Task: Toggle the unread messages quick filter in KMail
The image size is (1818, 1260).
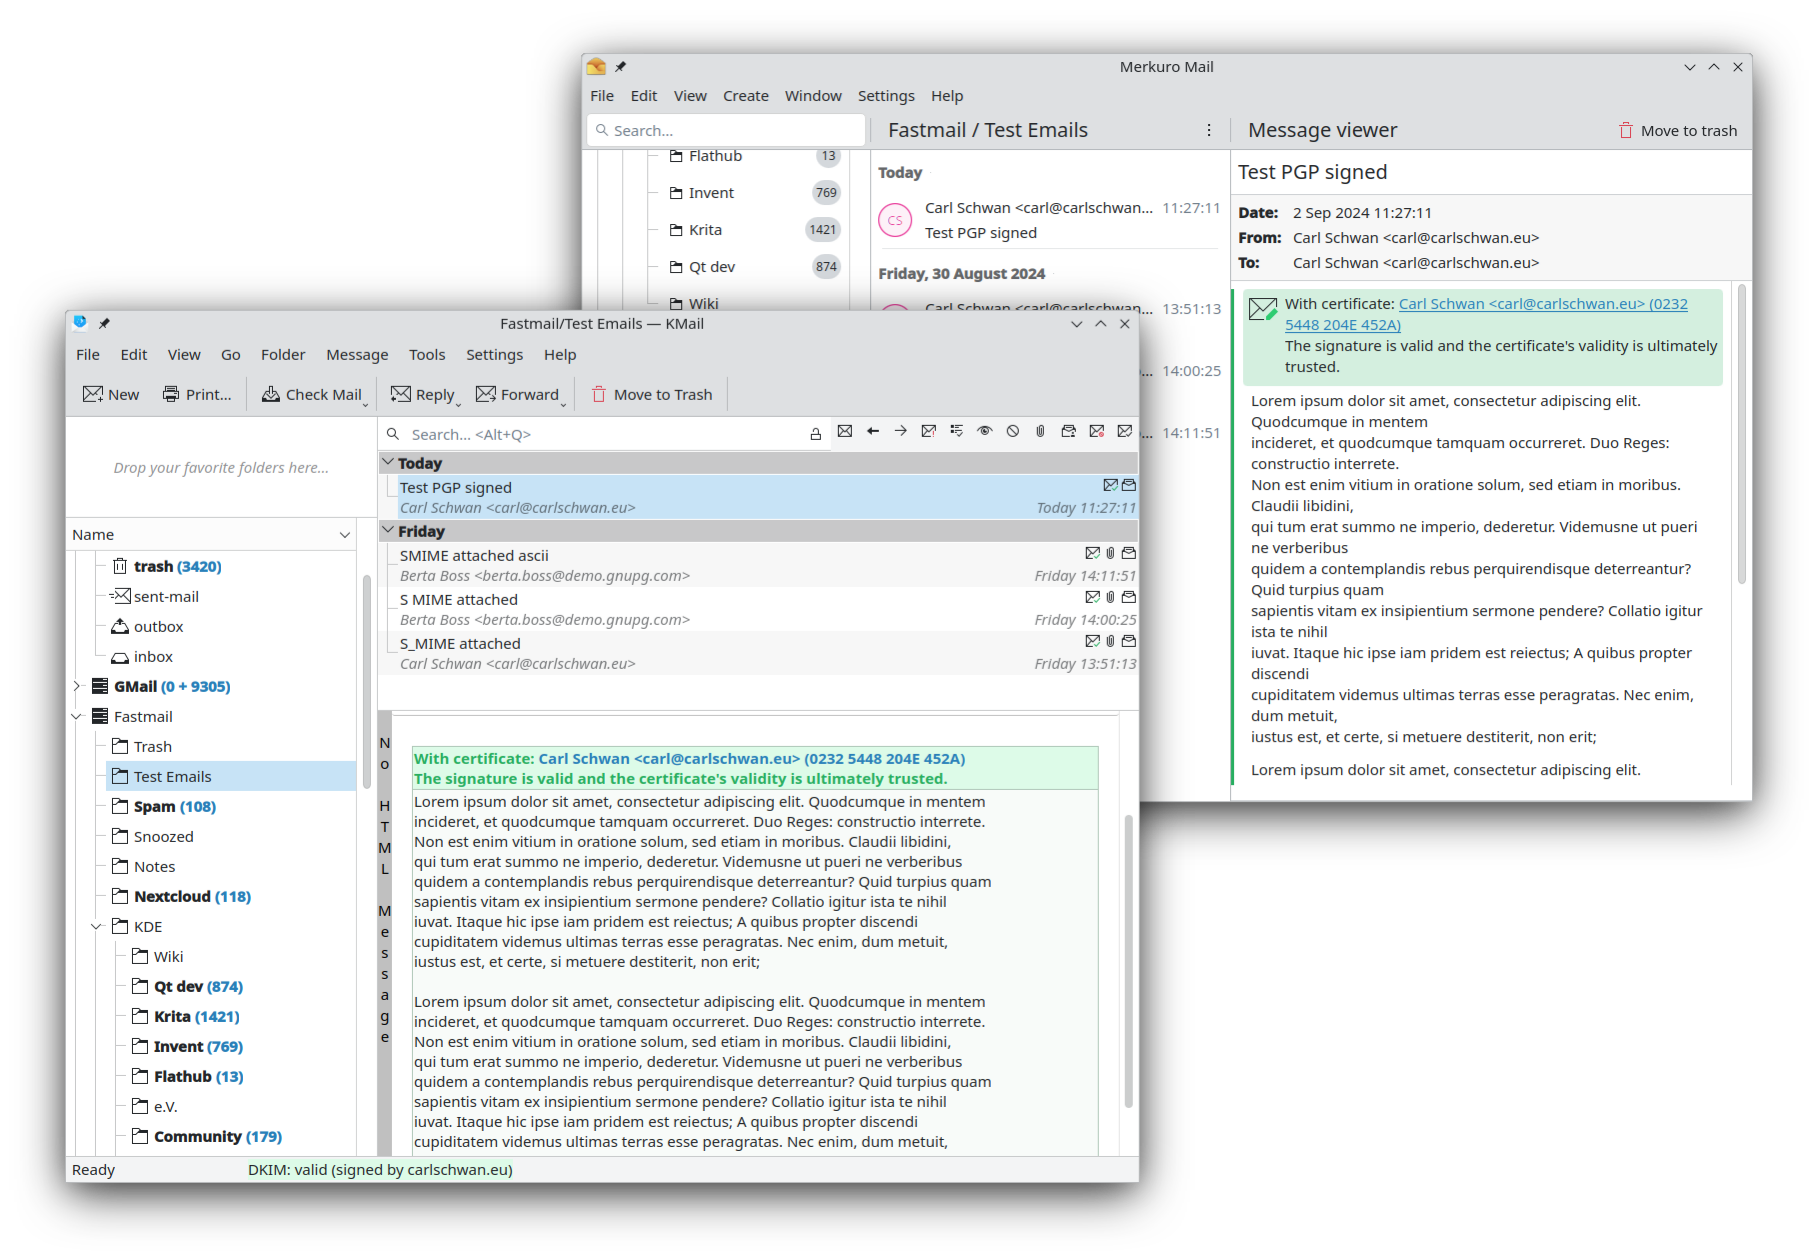Action: click(845, 431)
